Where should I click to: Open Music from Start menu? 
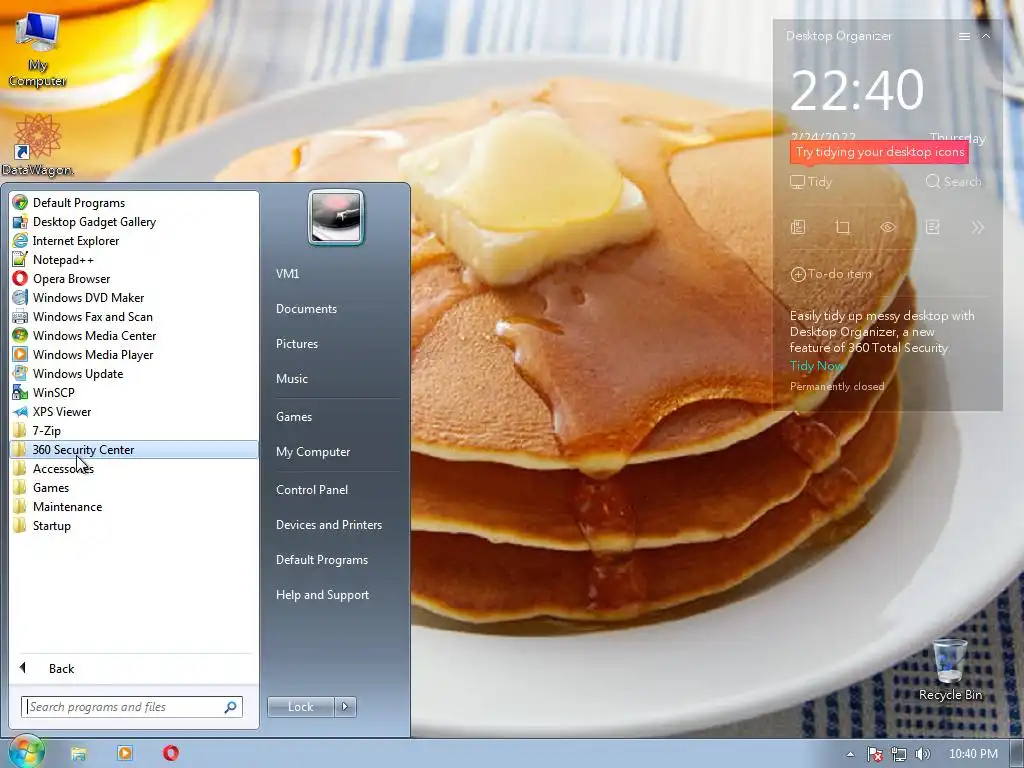pyautogui.click(x=291, y=379)
